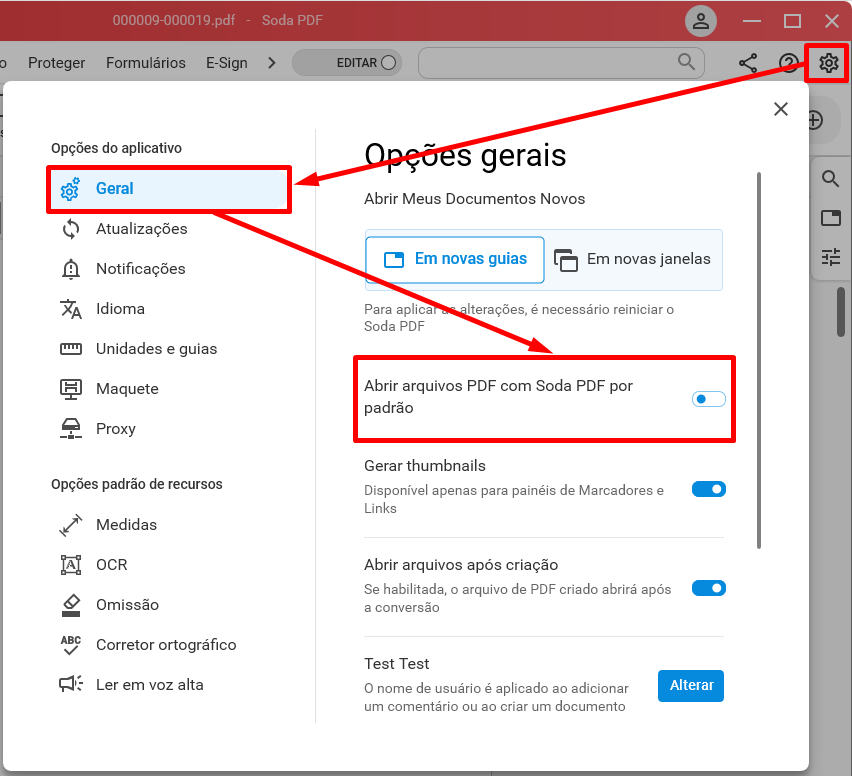This screenshot has width=852, height=776.
Task: Open the Proteger menu tab
Action: [57, 63]
